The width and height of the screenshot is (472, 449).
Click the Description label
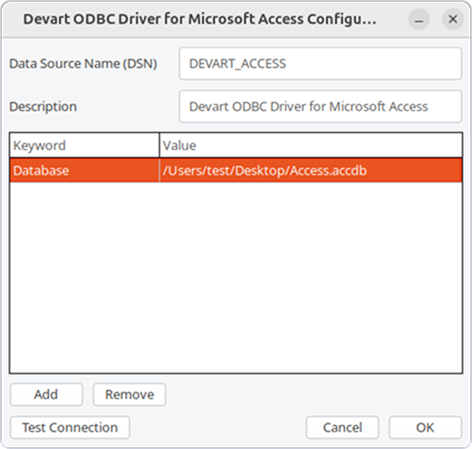[43, 107]
